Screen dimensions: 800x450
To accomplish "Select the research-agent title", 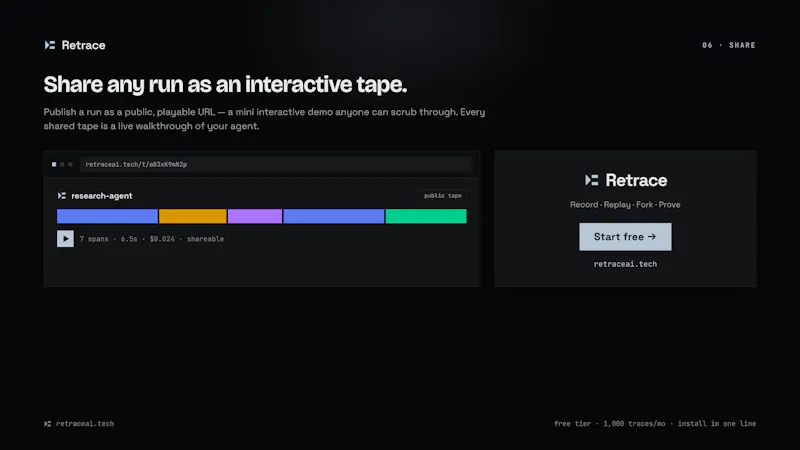I will (102, 196).
